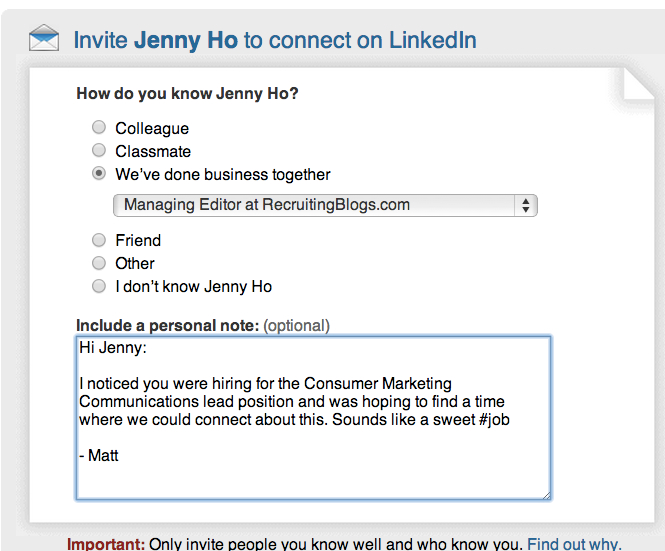Click the How do you know Jenny Ho heading
The width and height of the screenshot is (665, 551).
[187, 94]
